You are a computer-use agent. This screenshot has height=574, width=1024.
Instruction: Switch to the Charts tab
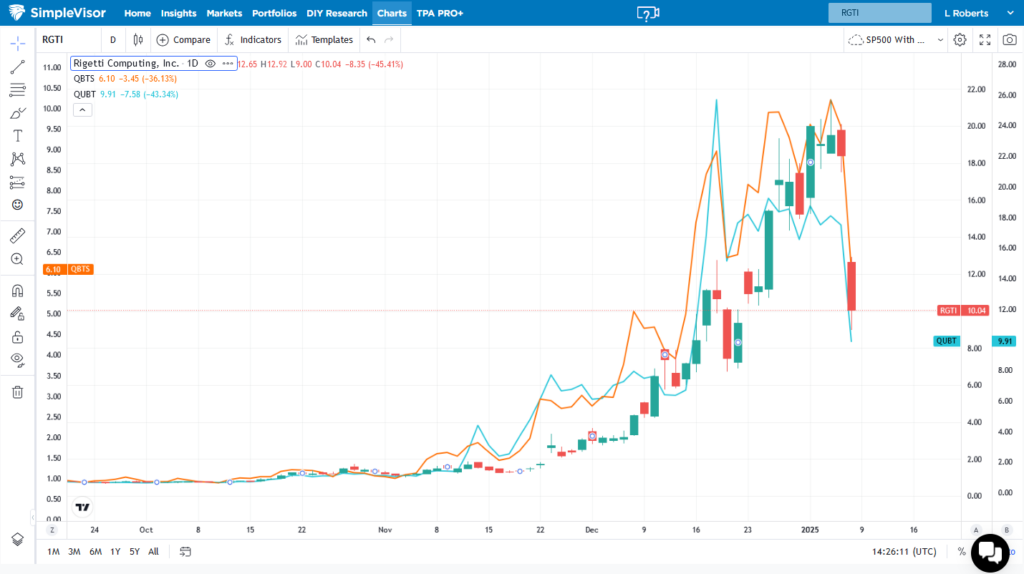391,13
